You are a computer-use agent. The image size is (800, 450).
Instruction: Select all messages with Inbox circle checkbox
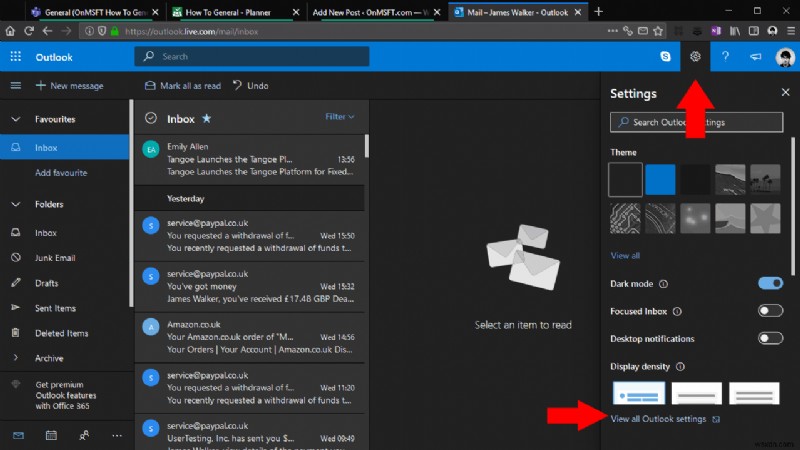[151, 118]
